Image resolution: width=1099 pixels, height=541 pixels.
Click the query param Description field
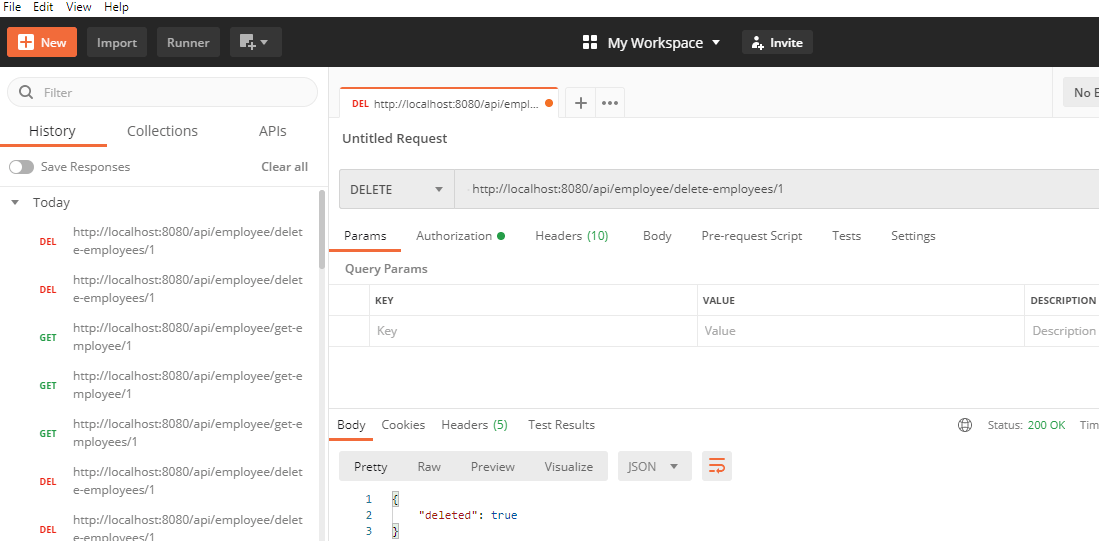1062,331
